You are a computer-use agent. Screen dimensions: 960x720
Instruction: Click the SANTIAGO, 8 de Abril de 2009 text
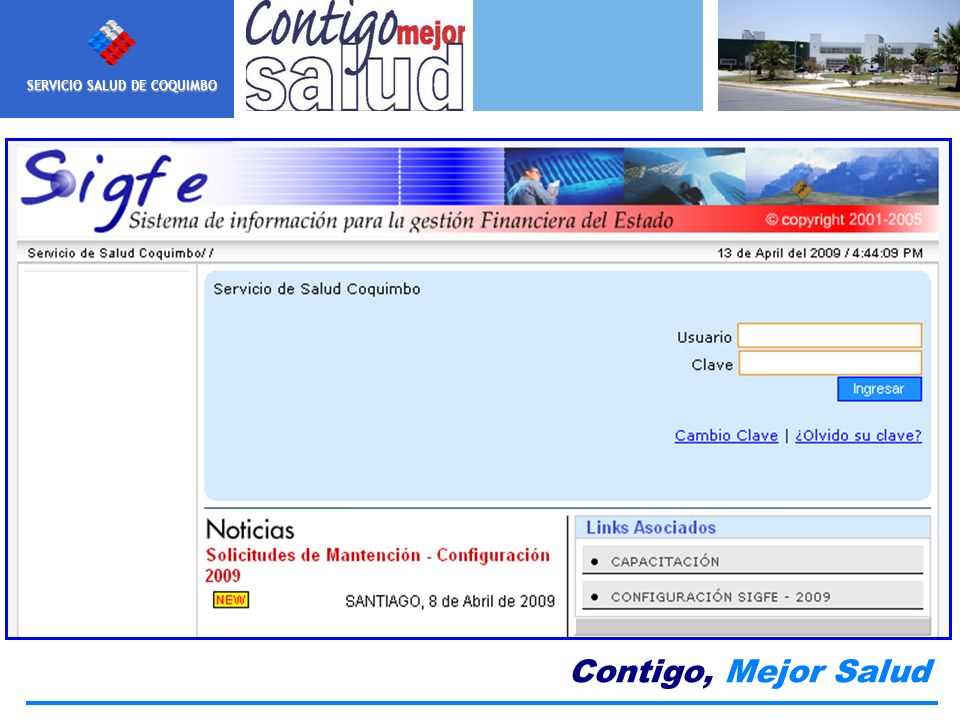[x=450, y=601]
